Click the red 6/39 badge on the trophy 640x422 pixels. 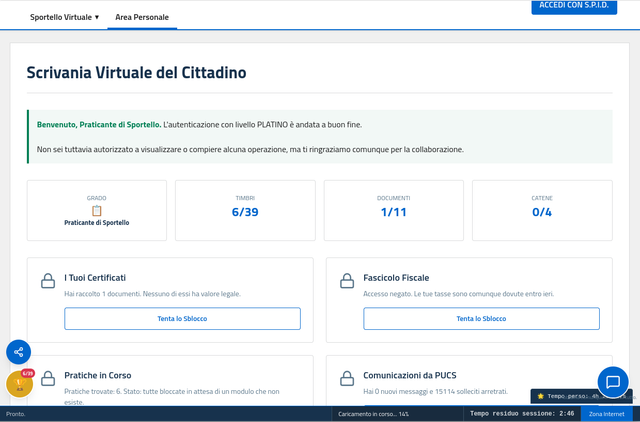click(28, 373)
